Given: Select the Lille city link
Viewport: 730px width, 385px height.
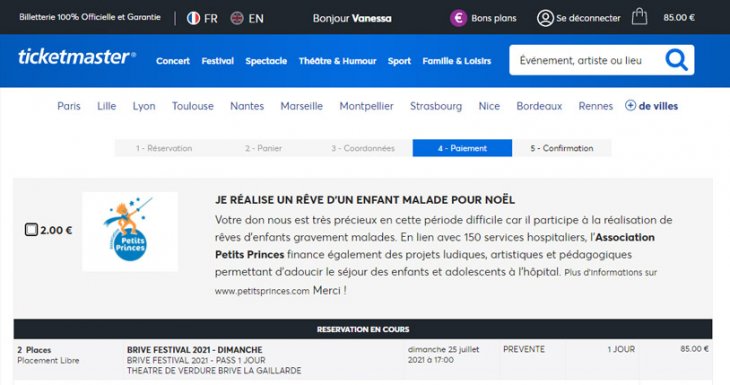Looking at the screenshot, I should click(x=107, y=106).
